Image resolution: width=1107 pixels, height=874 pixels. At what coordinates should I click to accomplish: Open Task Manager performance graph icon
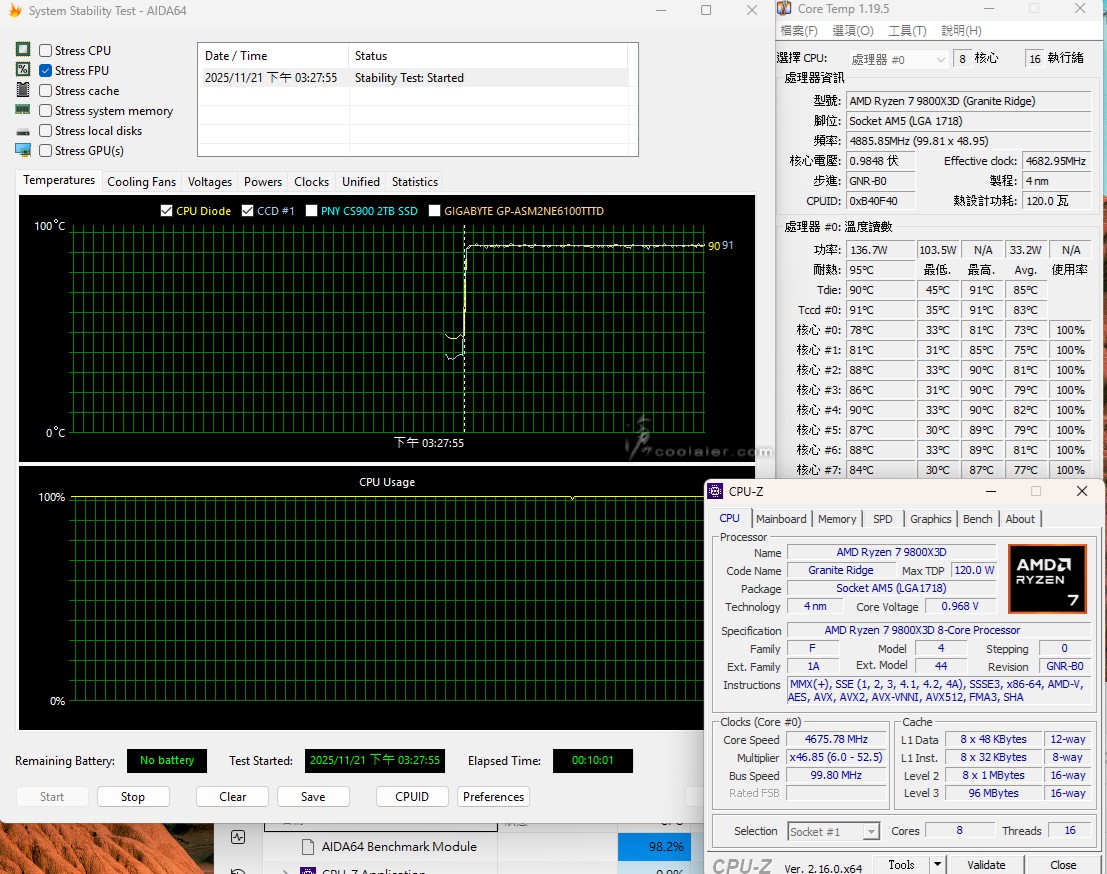238,837
